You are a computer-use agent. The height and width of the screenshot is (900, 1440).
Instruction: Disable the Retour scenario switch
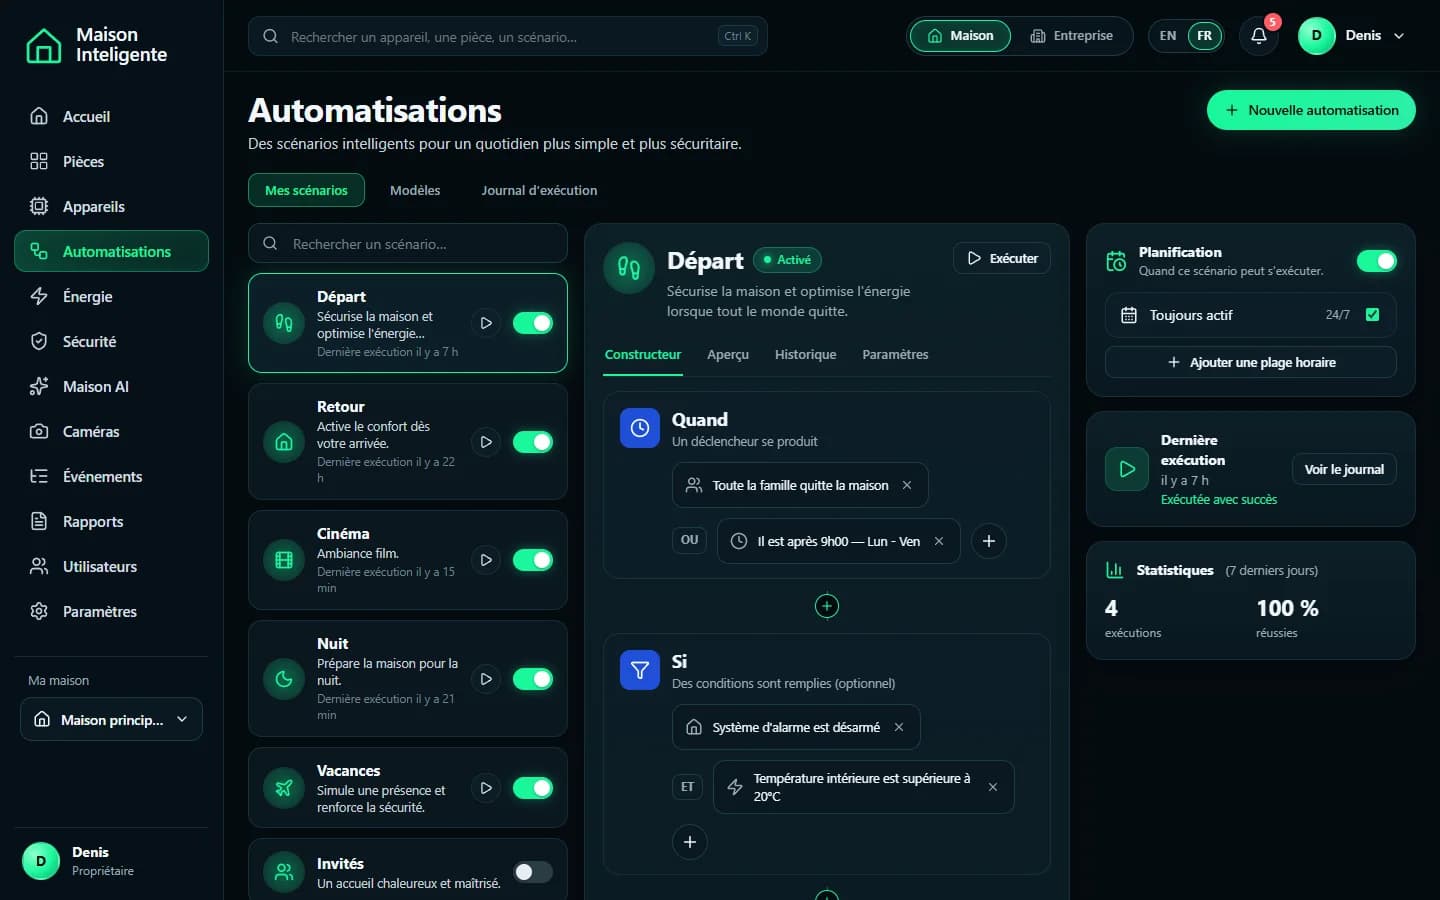point(533,442)
